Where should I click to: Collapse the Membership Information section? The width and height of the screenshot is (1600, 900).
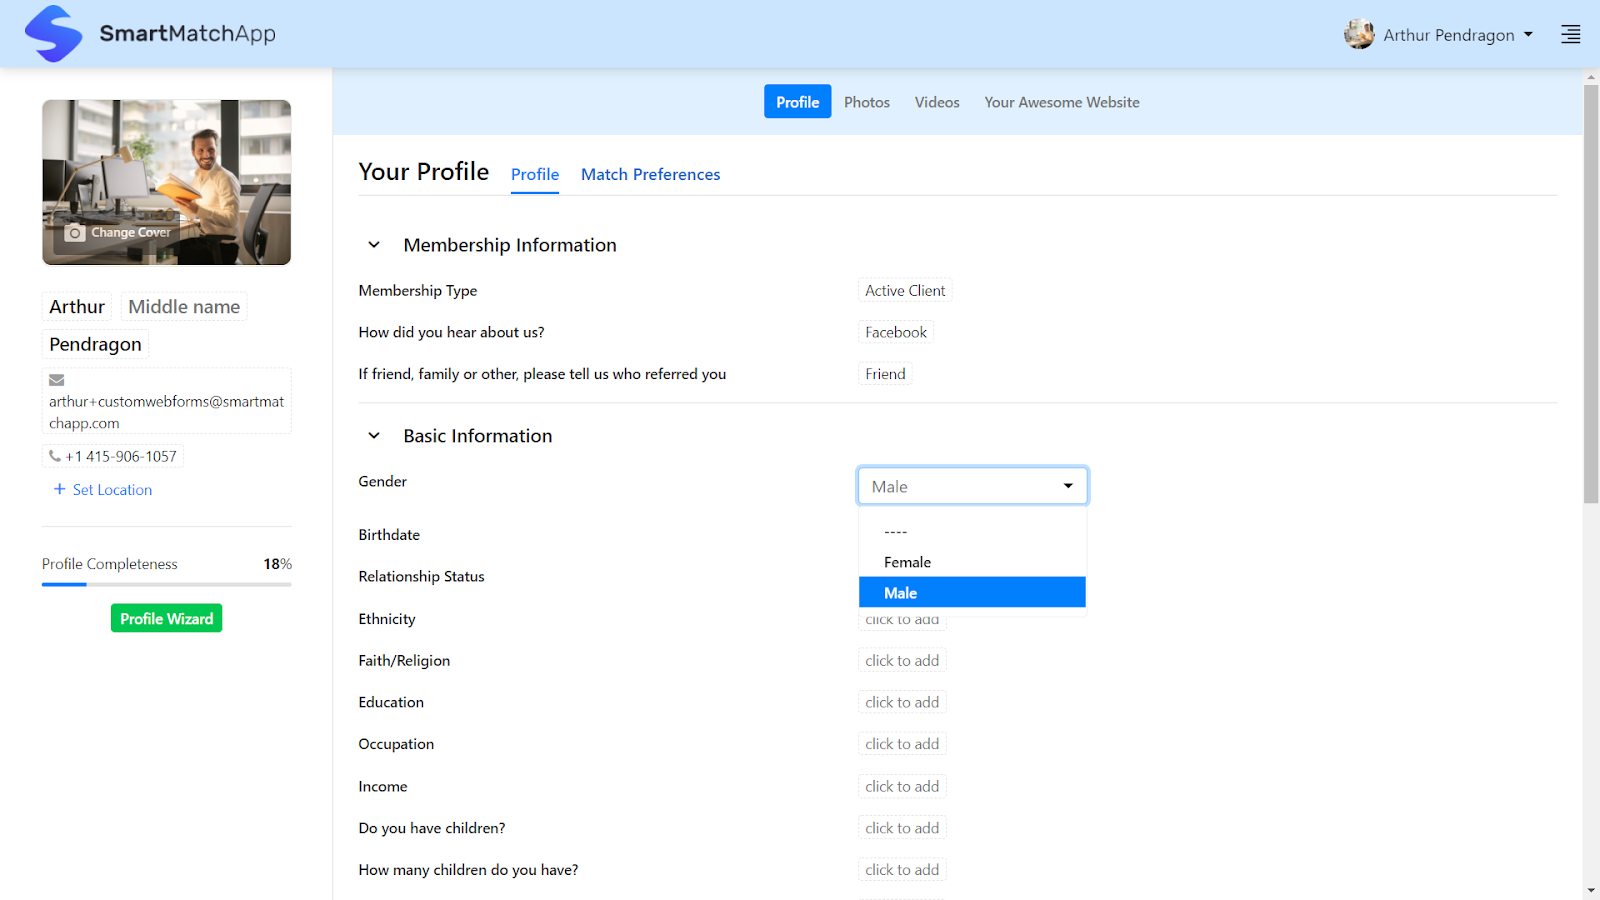[x=373, y=244]
